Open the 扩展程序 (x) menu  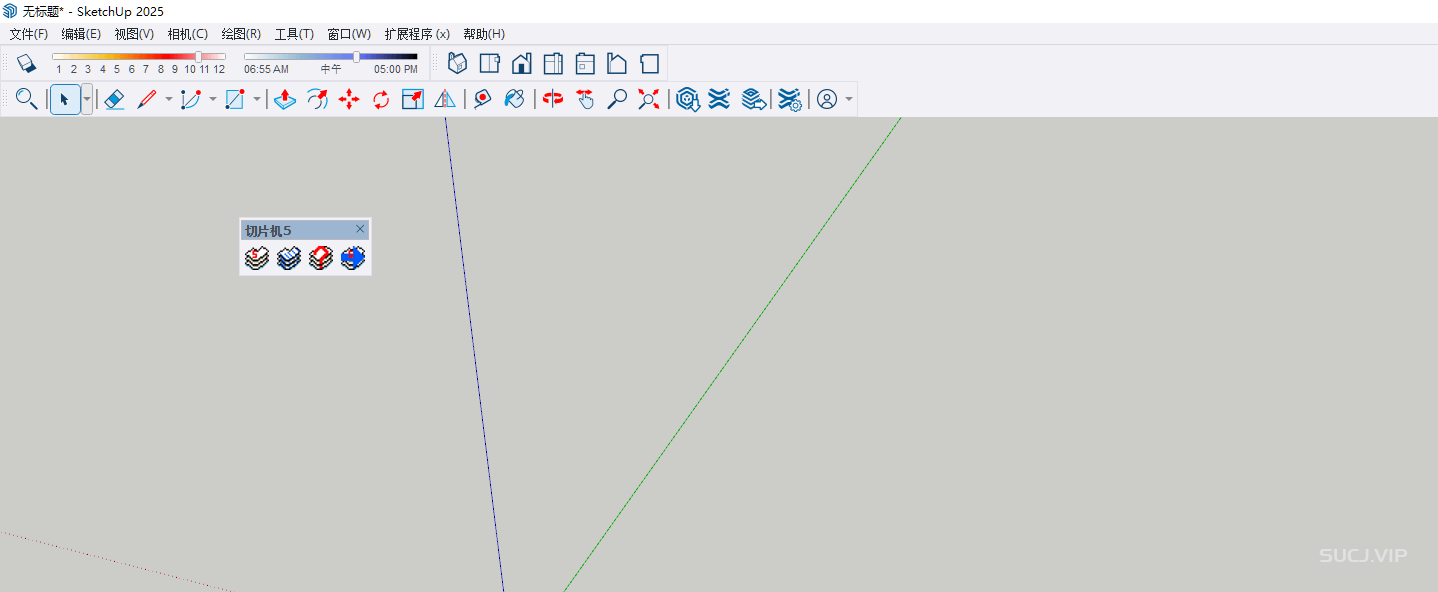(x=417, y=34)
